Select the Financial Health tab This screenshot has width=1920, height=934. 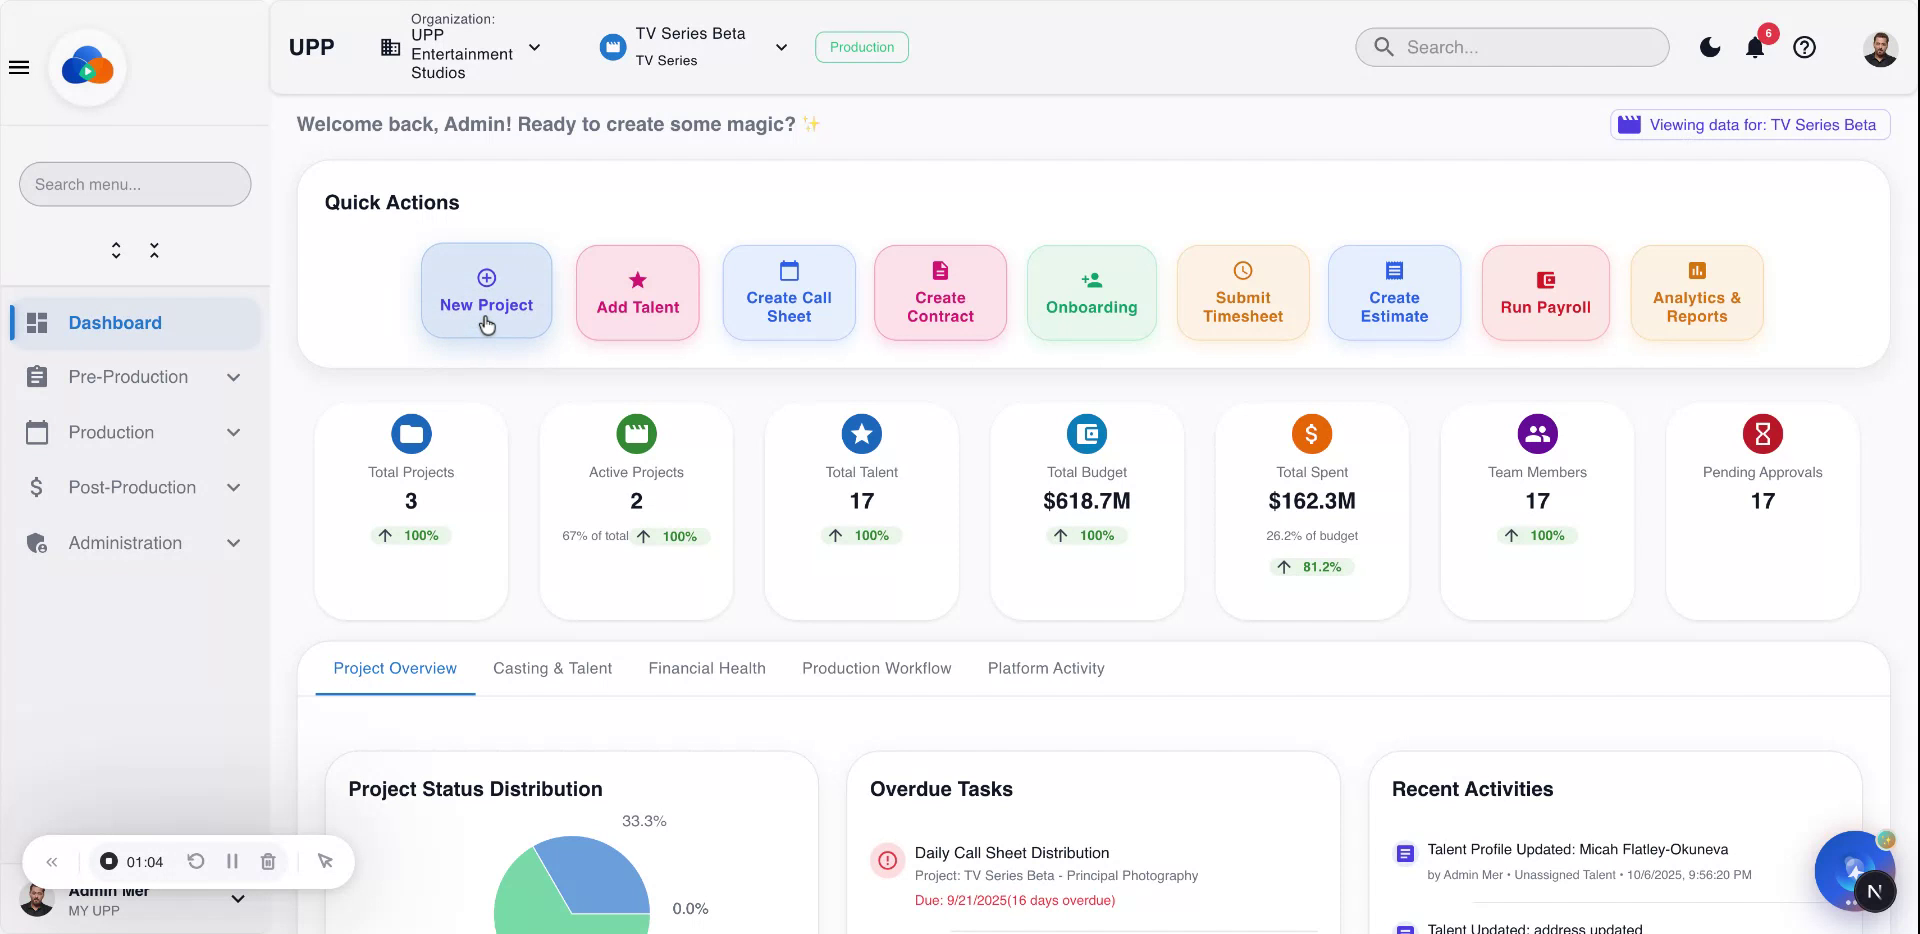click(x=706, y=668)
